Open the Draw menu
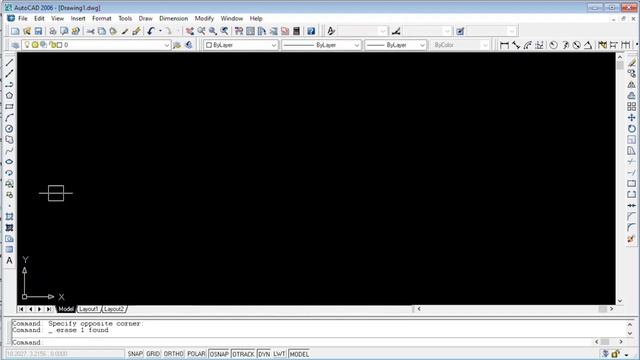Viewport: 640px width, 360px height. [145, 18]
